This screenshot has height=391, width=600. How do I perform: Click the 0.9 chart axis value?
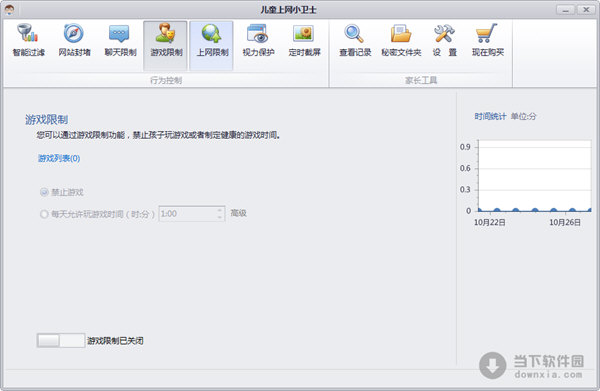(x=465, y=147)
